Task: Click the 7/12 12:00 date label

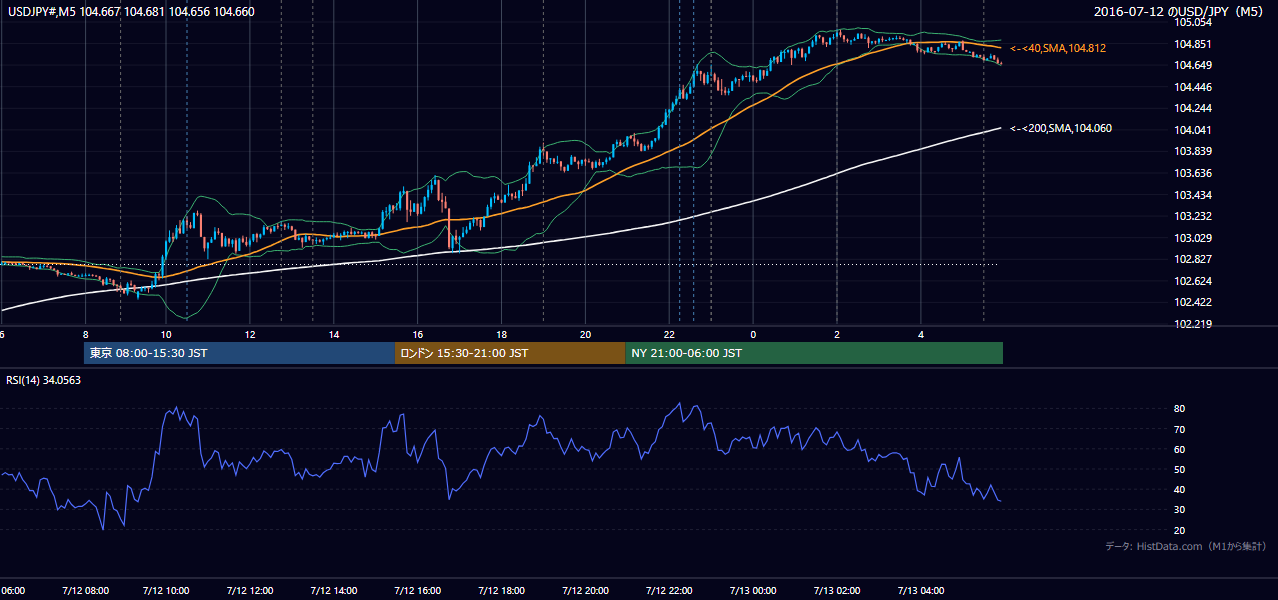Action: point(250,590)
